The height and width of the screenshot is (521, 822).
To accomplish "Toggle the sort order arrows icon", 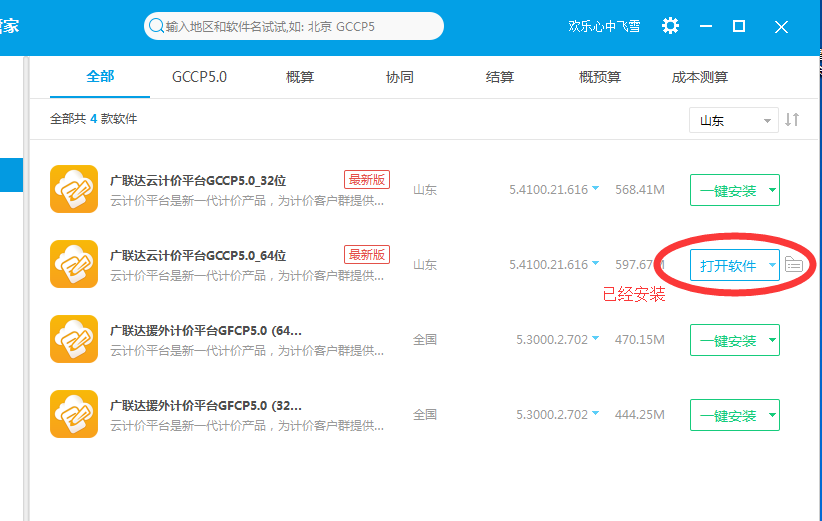I will tap(792, 120).
